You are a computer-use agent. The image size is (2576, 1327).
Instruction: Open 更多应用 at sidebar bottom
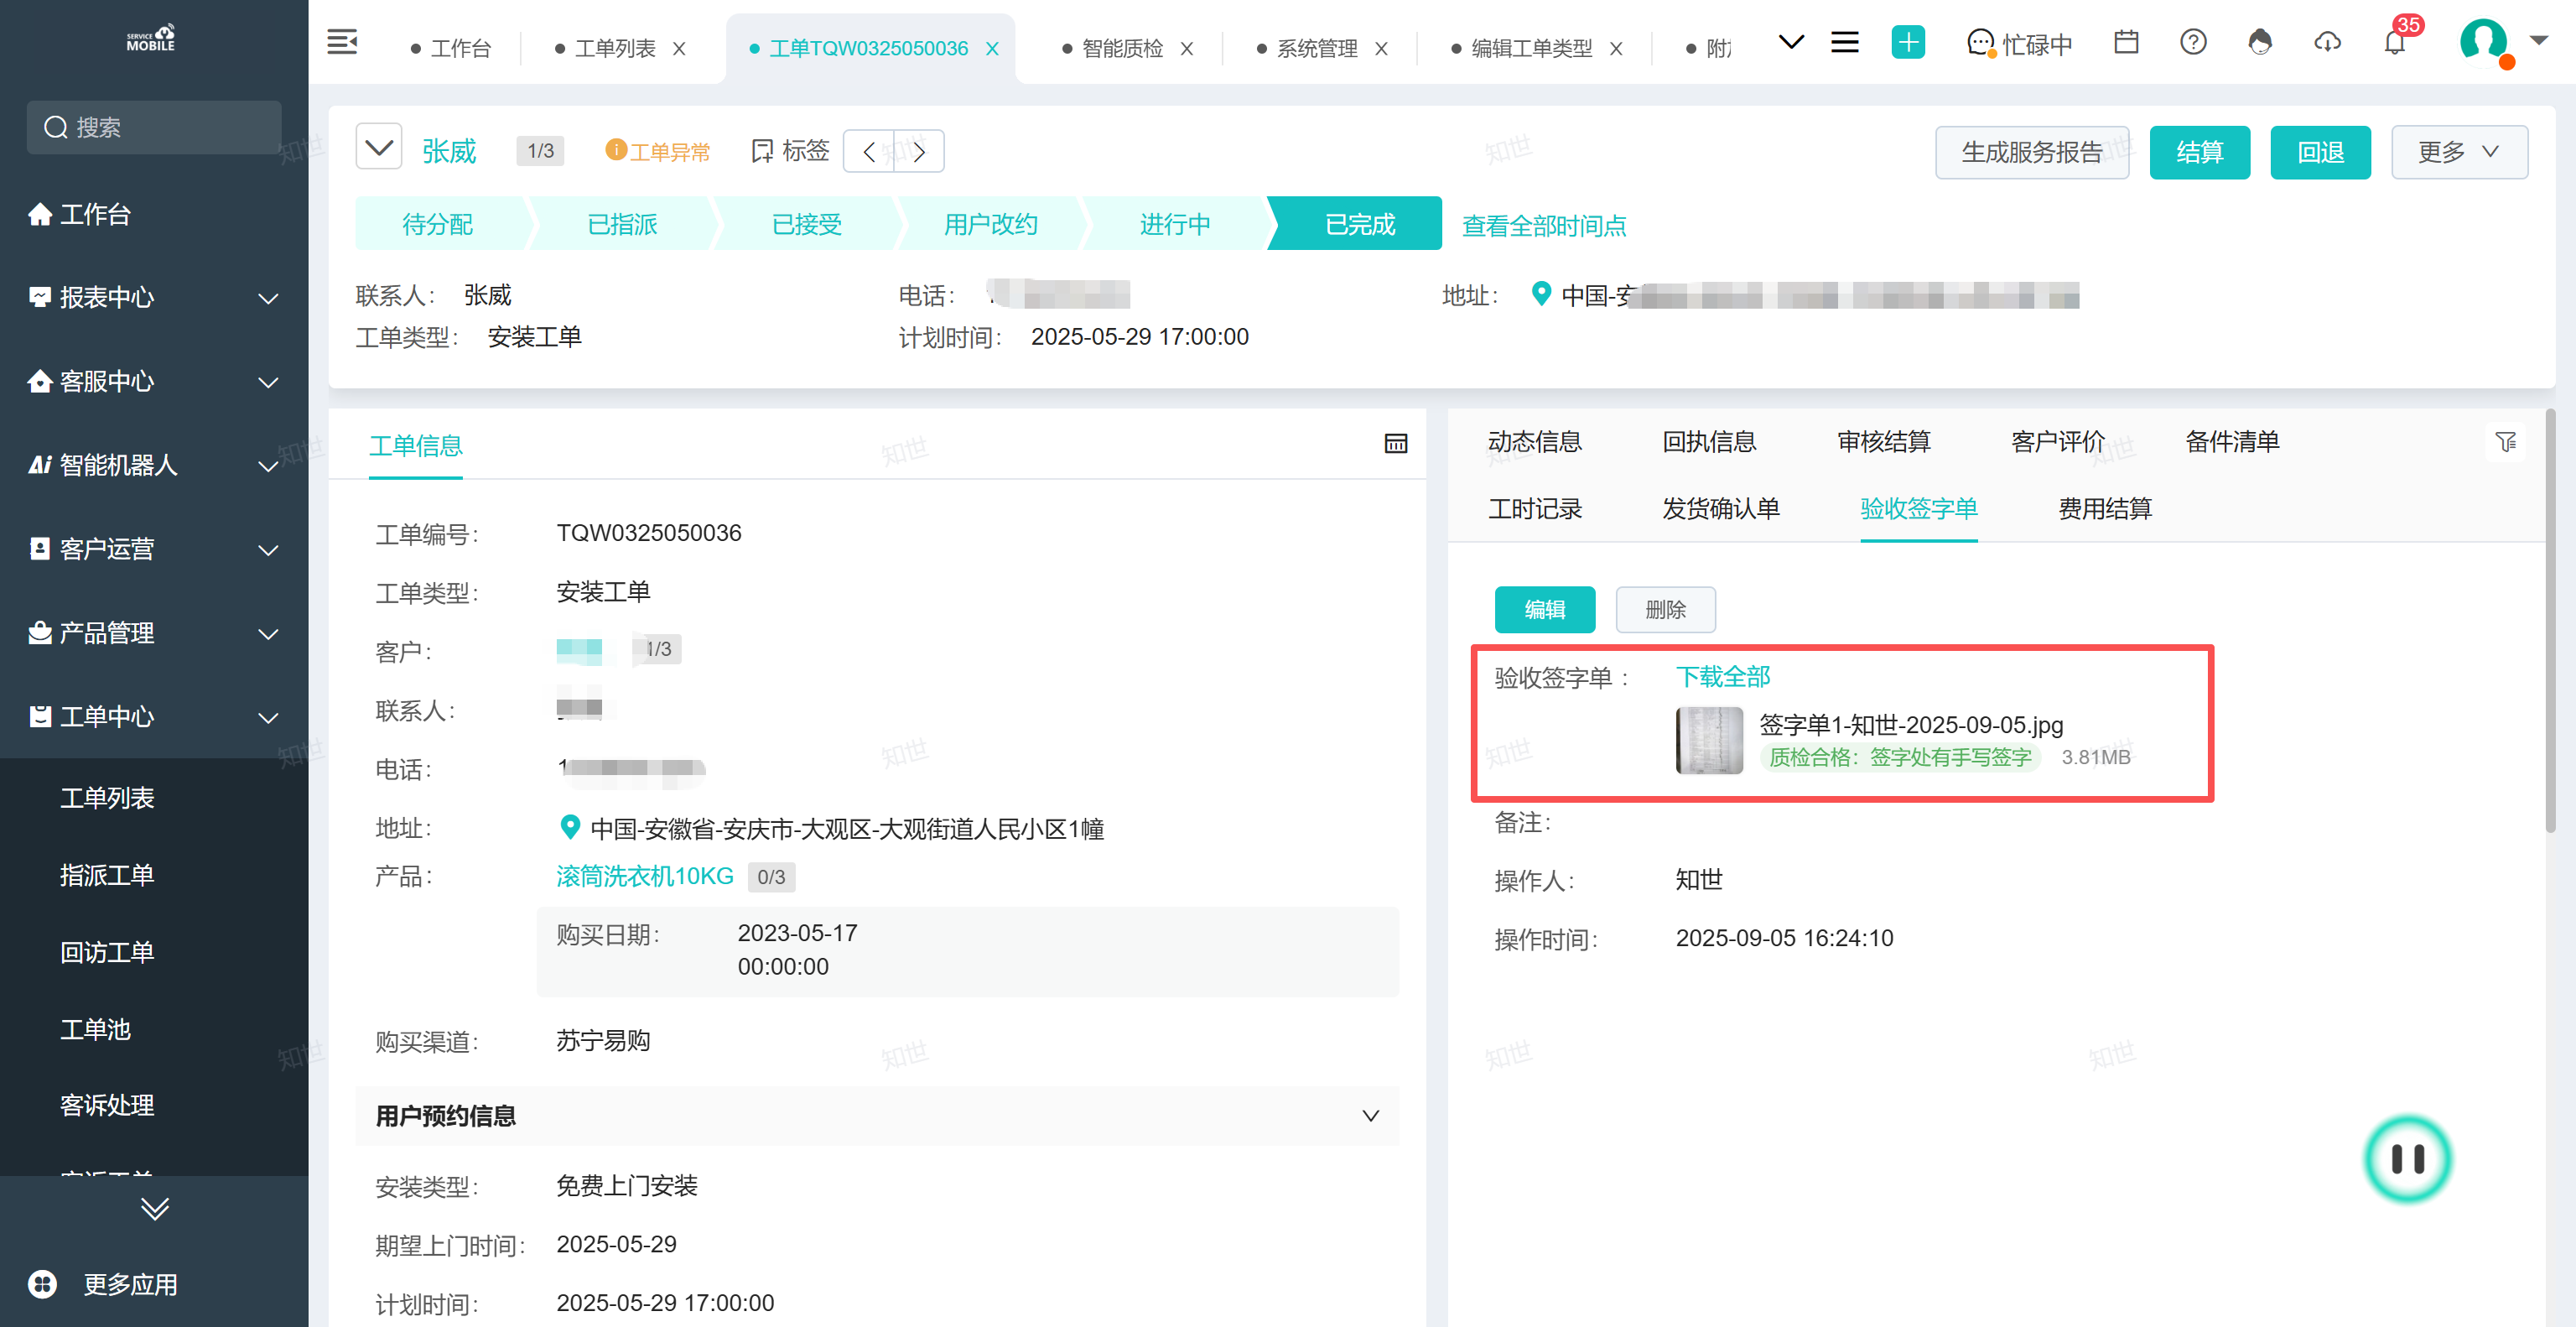point(104,1285)
